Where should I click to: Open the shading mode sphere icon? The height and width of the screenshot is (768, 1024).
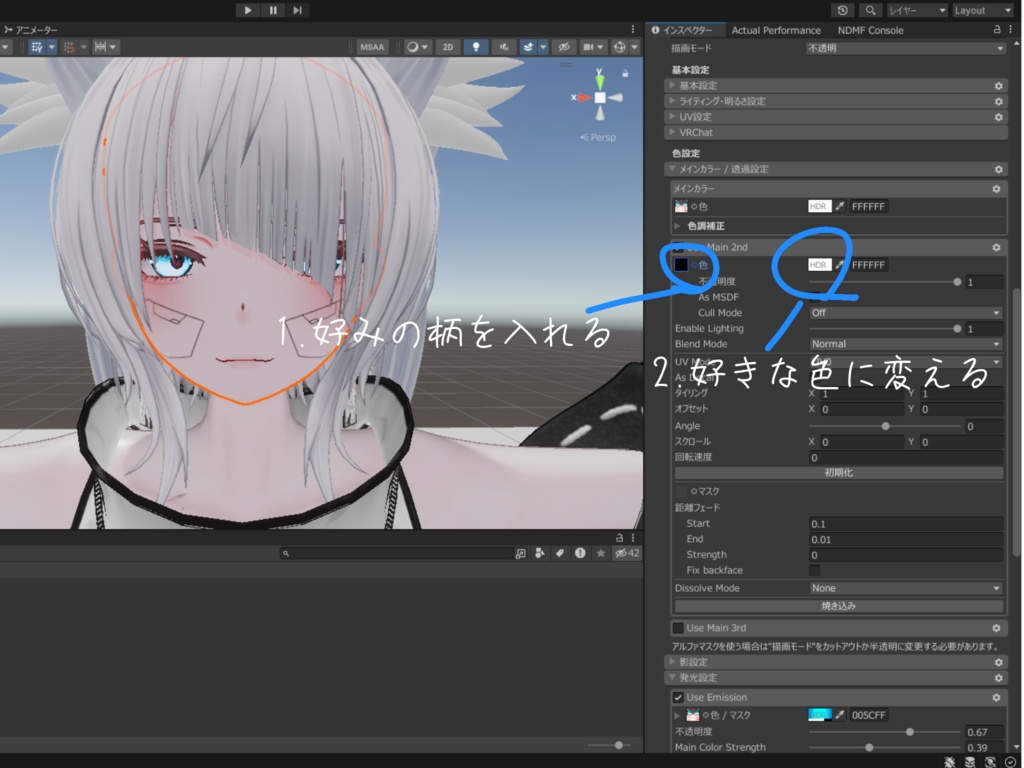pos(413,46)
